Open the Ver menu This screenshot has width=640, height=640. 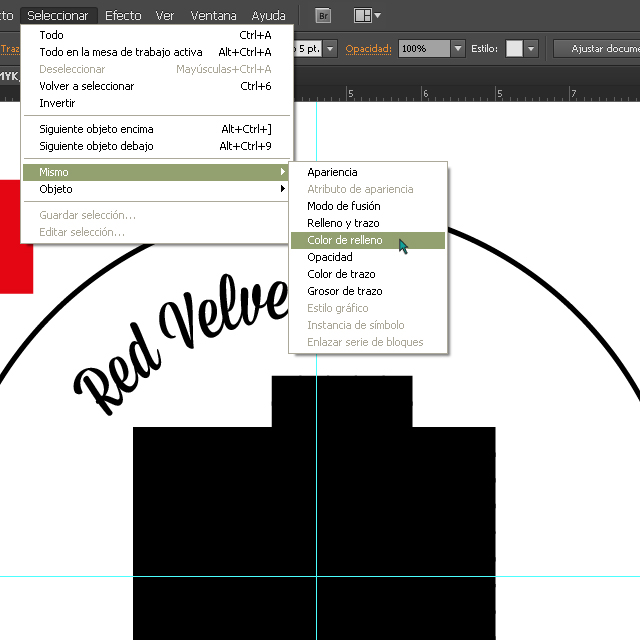164,16
